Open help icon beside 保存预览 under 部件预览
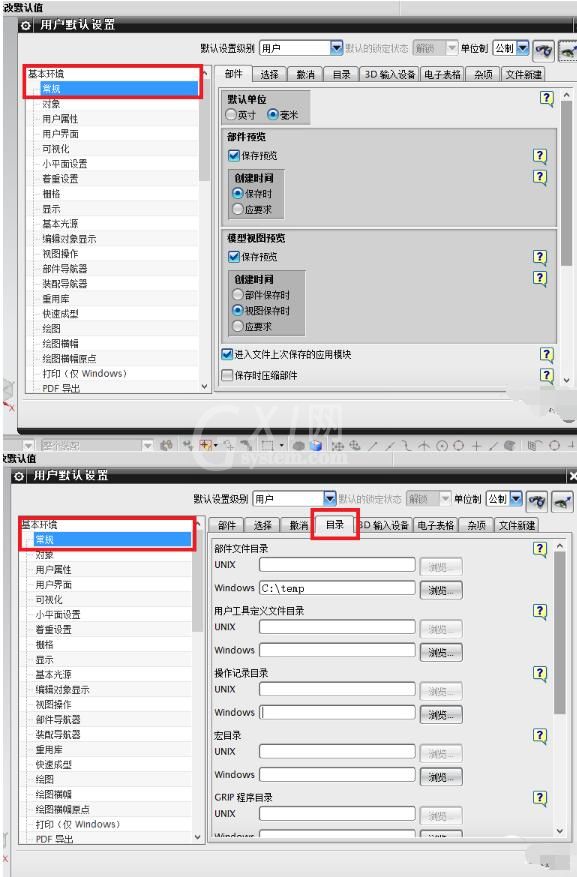 (540, 156)
